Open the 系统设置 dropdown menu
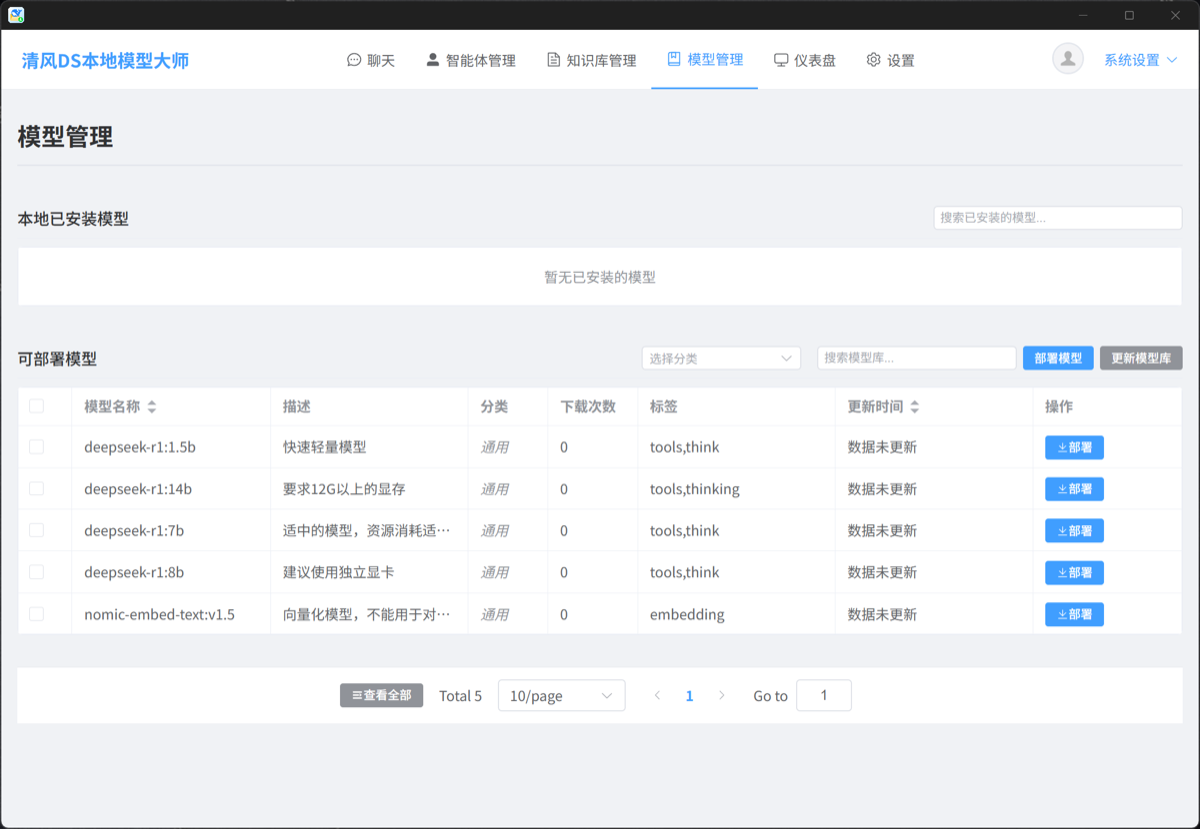The width and height of the screenshot is (1200, 829). tap(1140, 60)
